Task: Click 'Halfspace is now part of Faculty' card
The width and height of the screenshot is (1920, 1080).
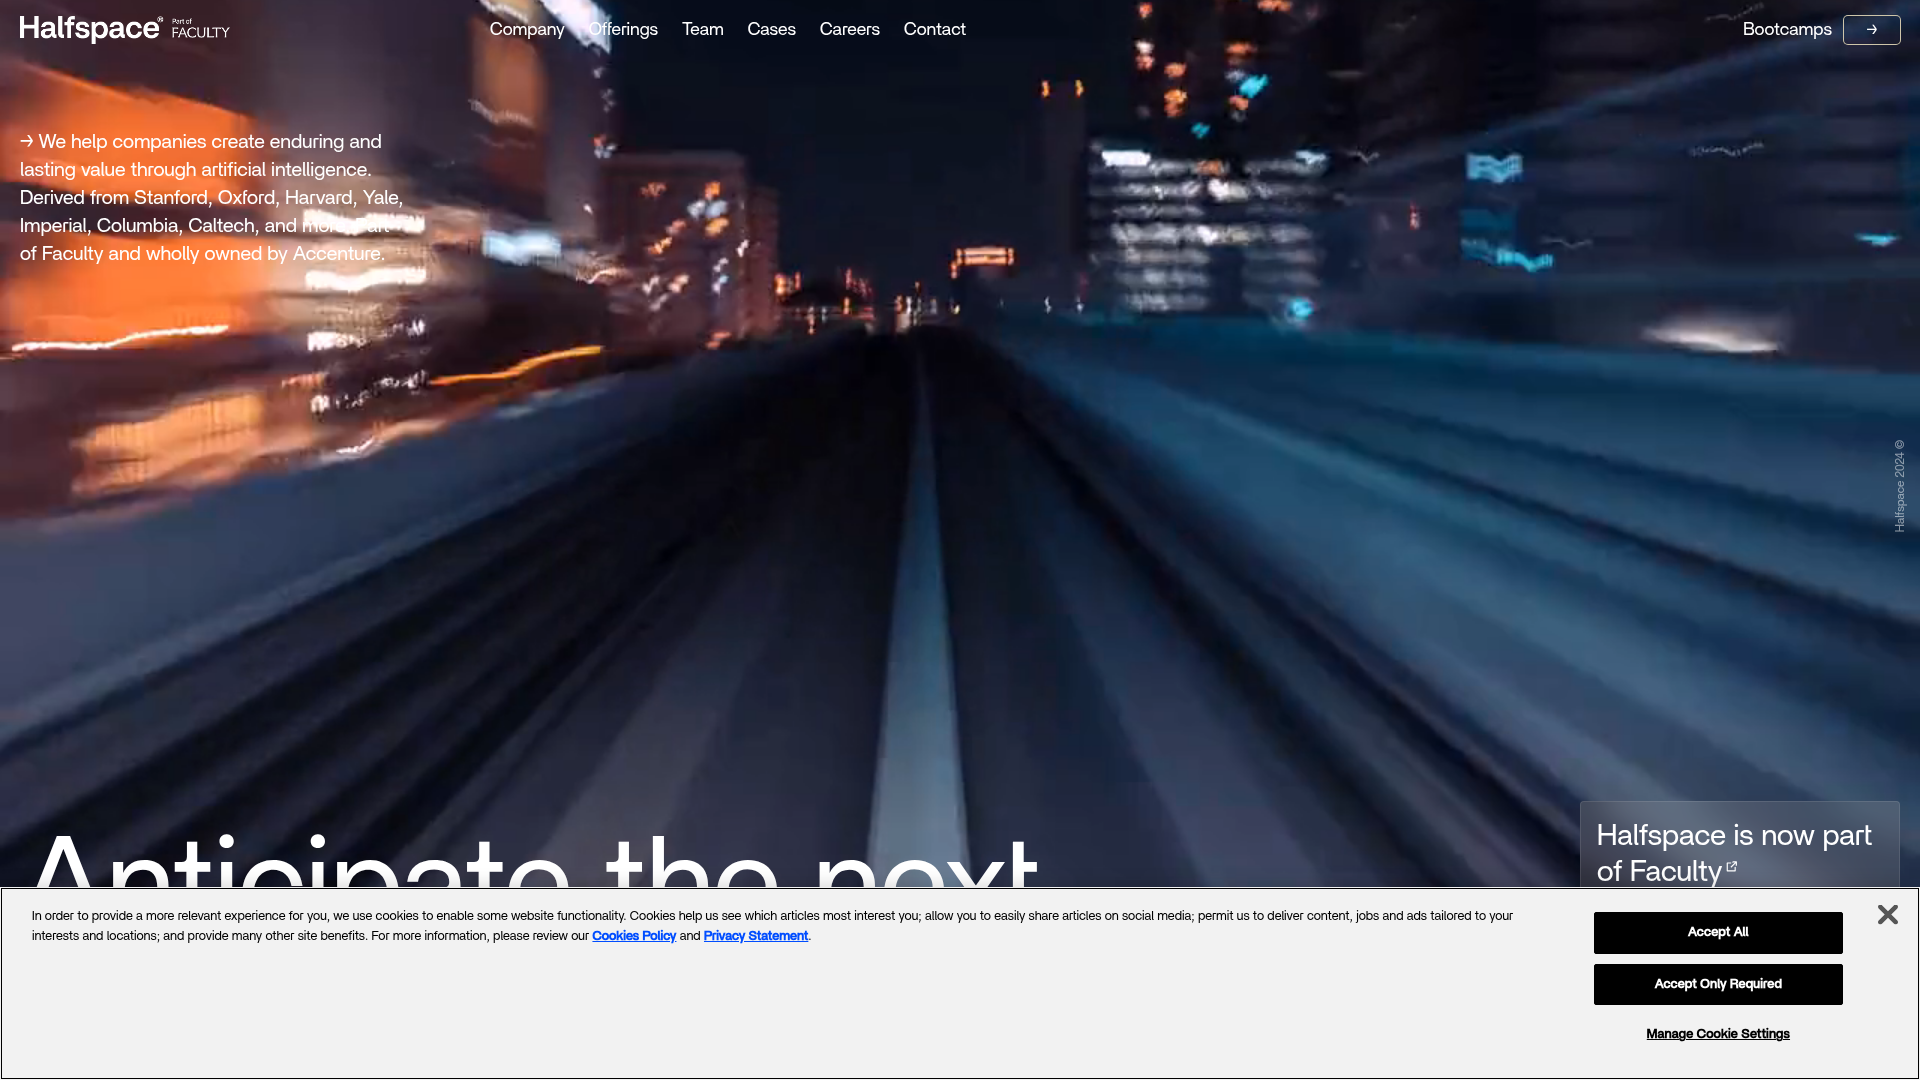Action: coord(1739,846)
